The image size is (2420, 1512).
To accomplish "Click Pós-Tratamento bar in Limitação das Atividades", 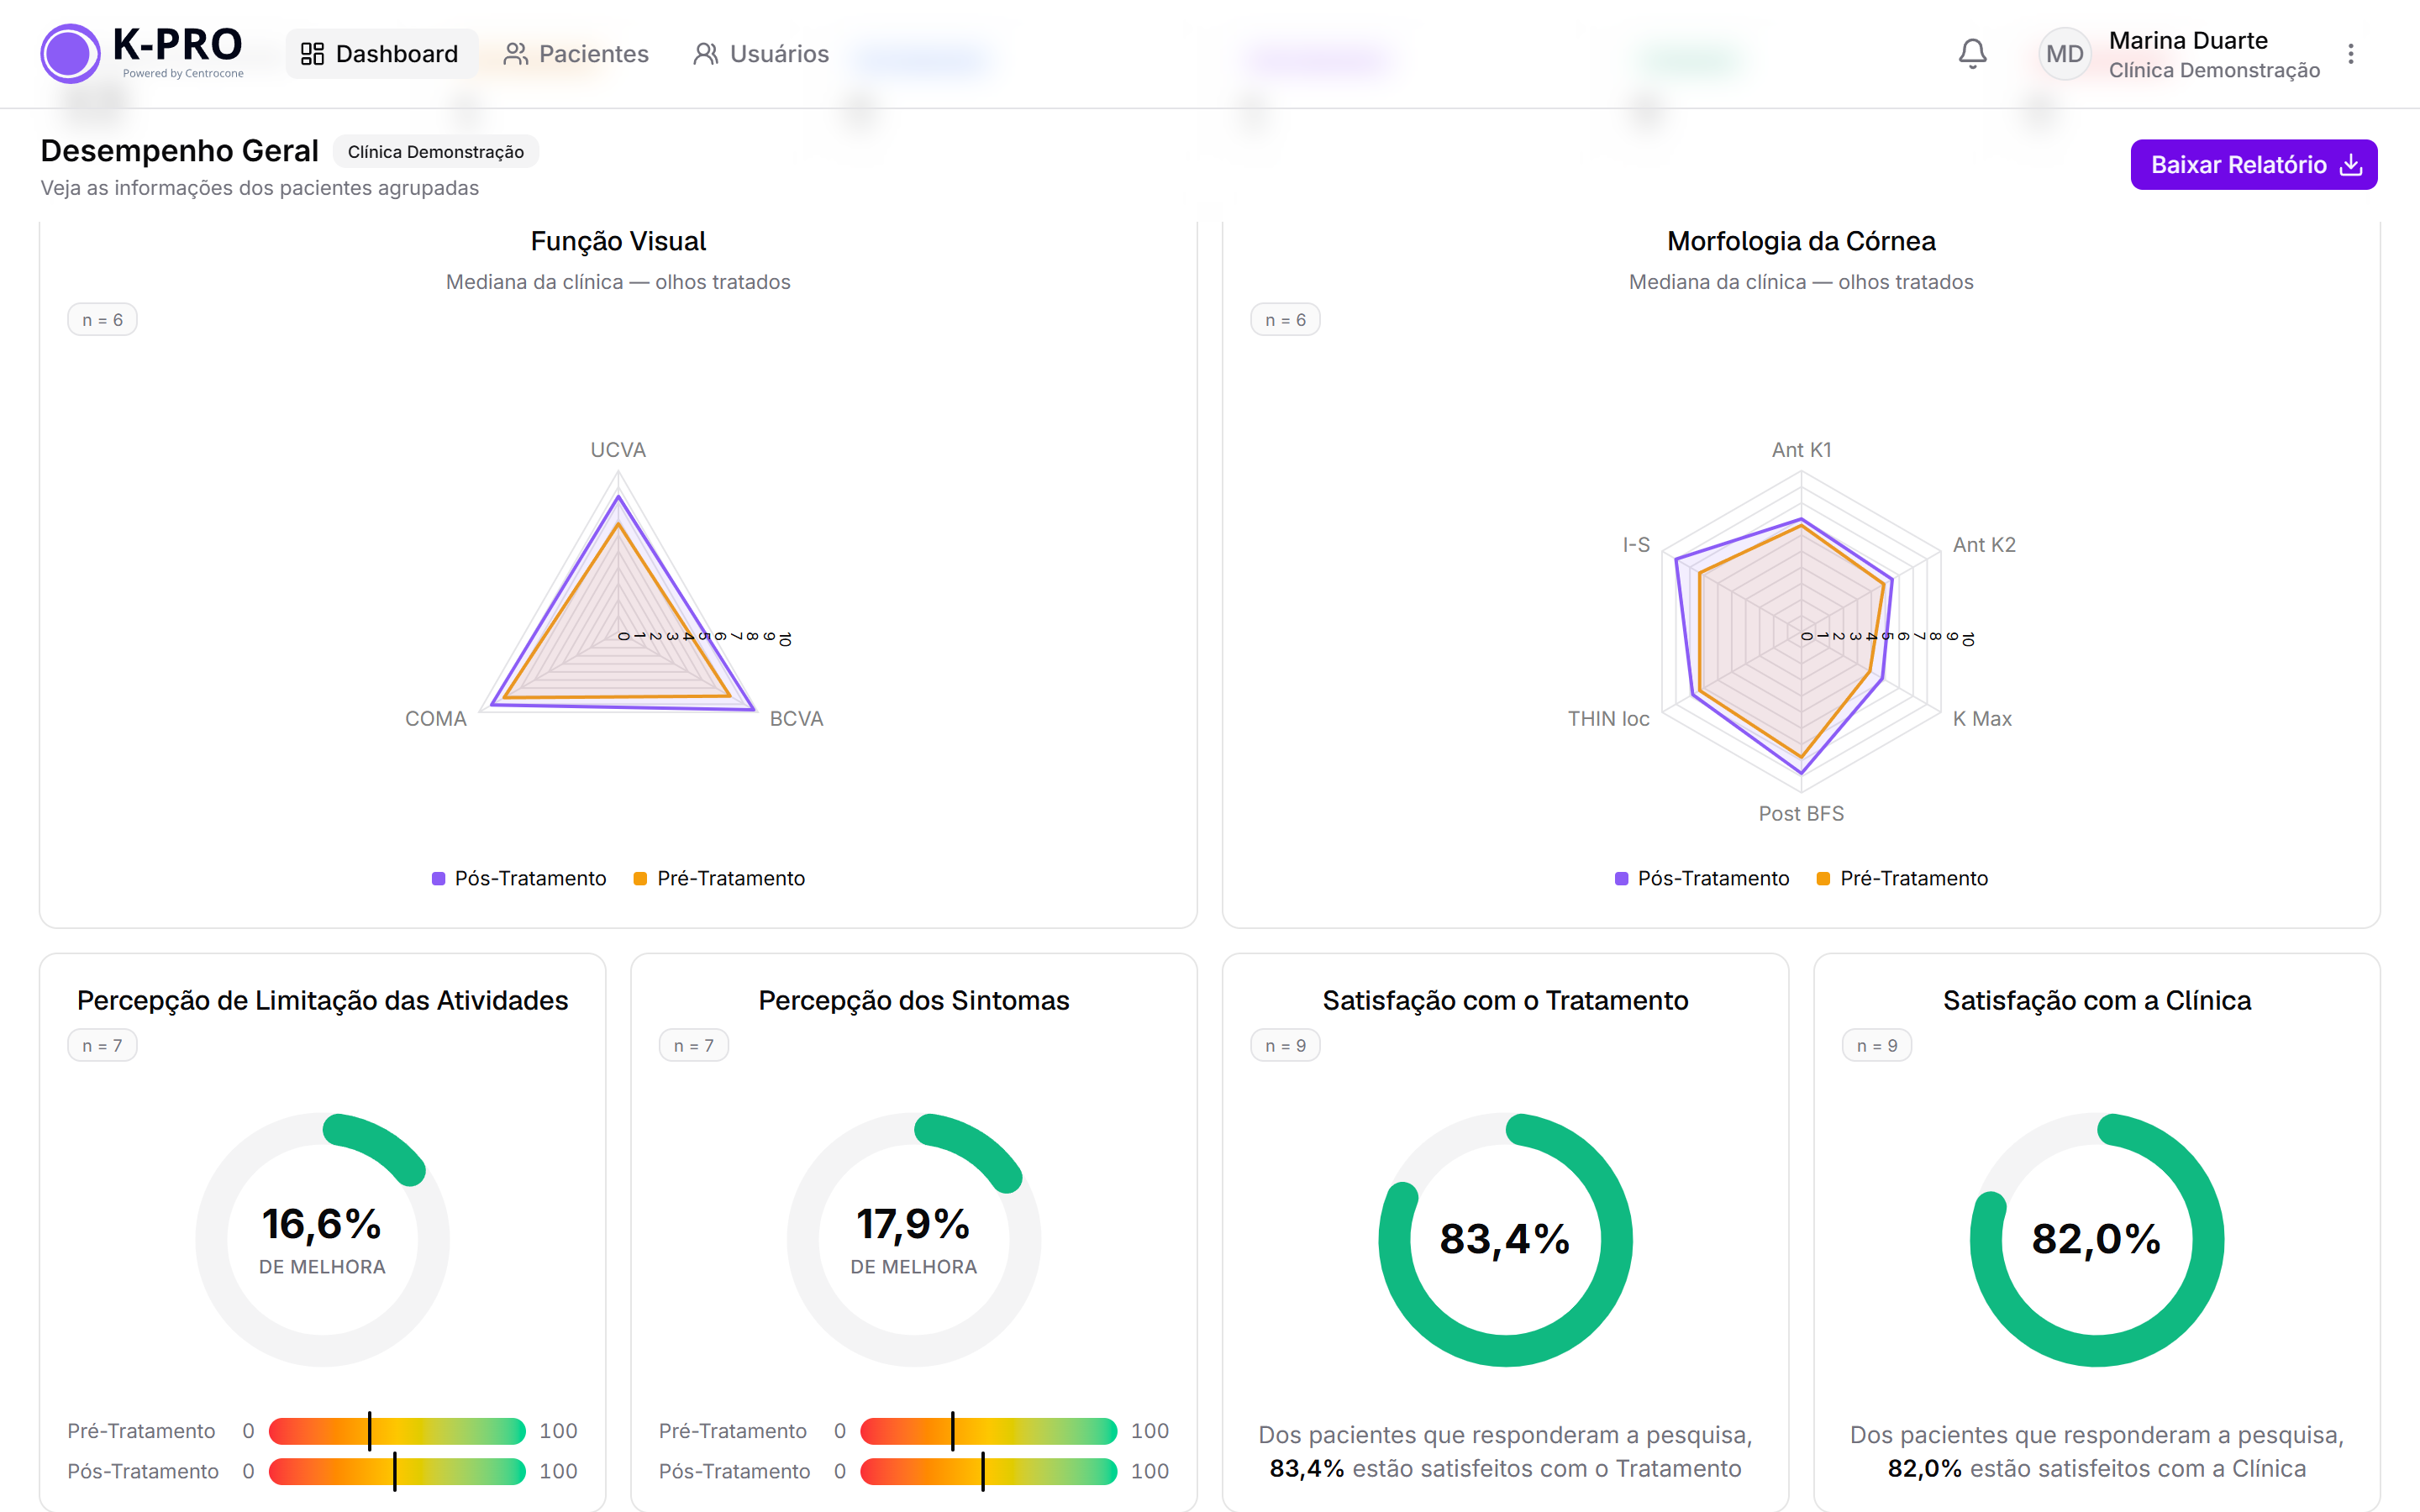I will click(397, 1471).
